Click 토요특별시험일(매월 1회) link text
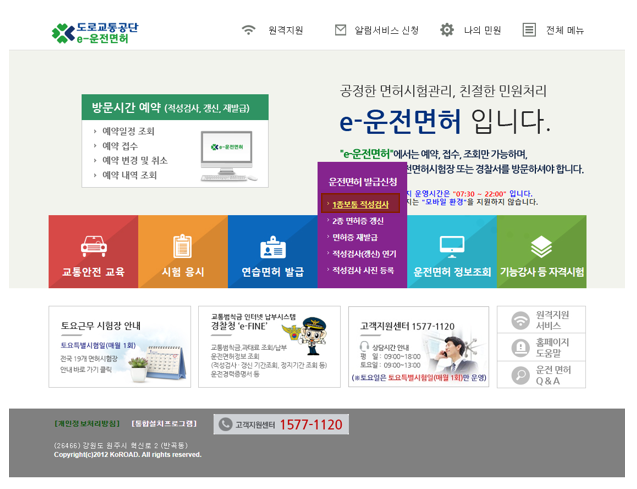 98,346
